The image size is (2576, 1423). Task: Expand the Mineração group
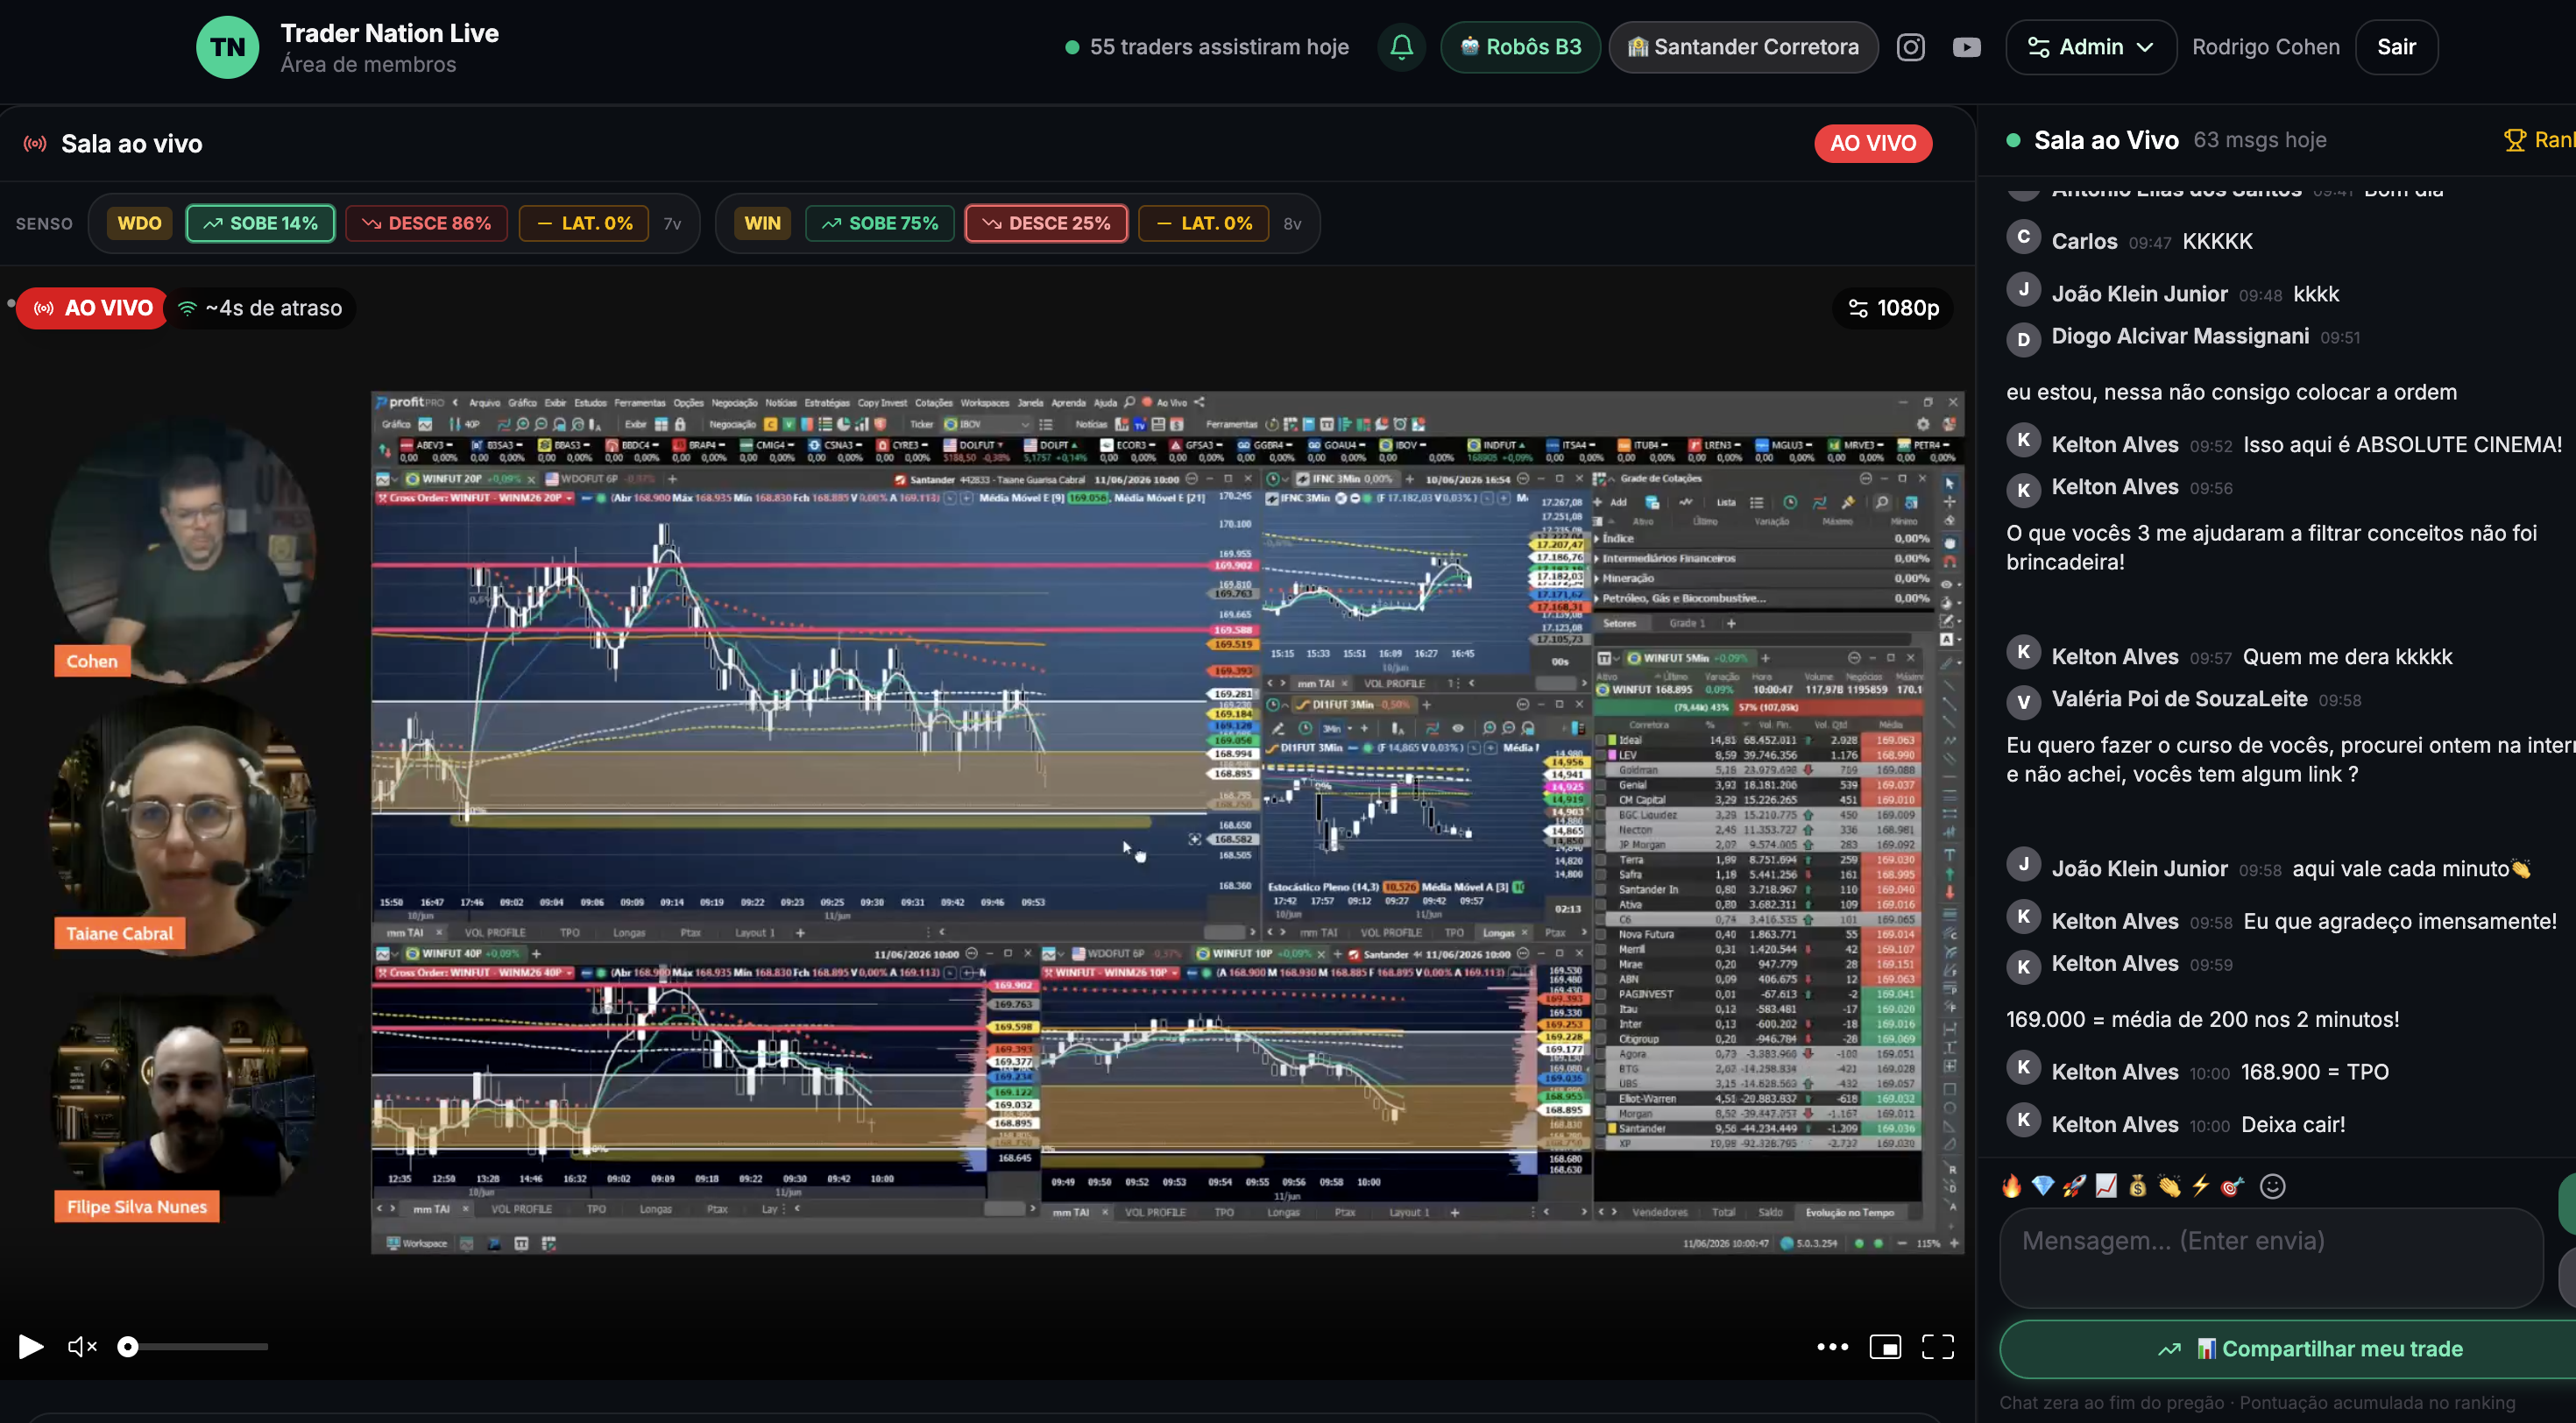point(1596,578)
